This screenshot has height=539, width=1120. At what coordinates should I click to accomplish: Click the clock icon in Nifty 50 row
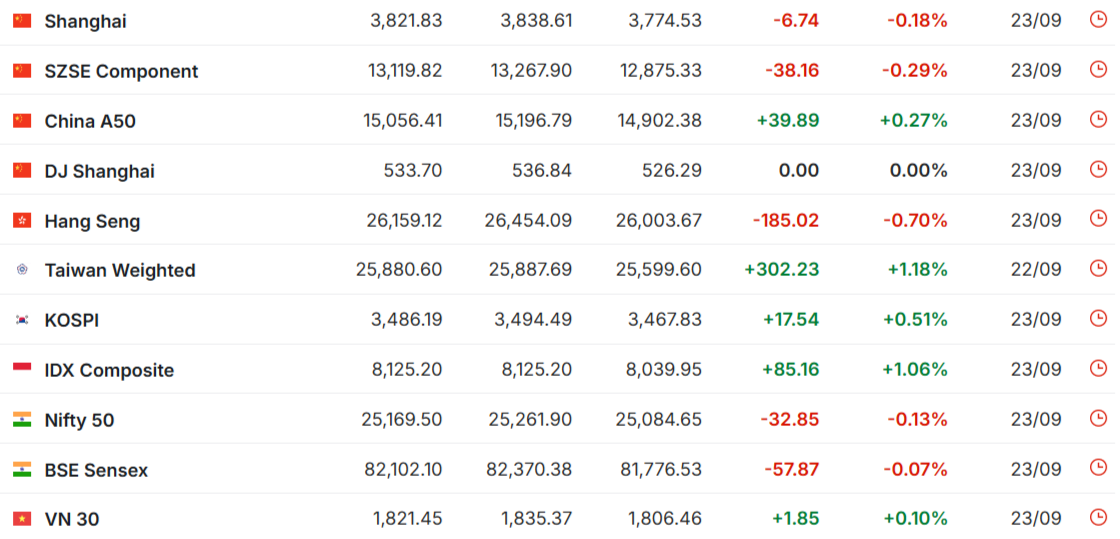(1098, 418)
